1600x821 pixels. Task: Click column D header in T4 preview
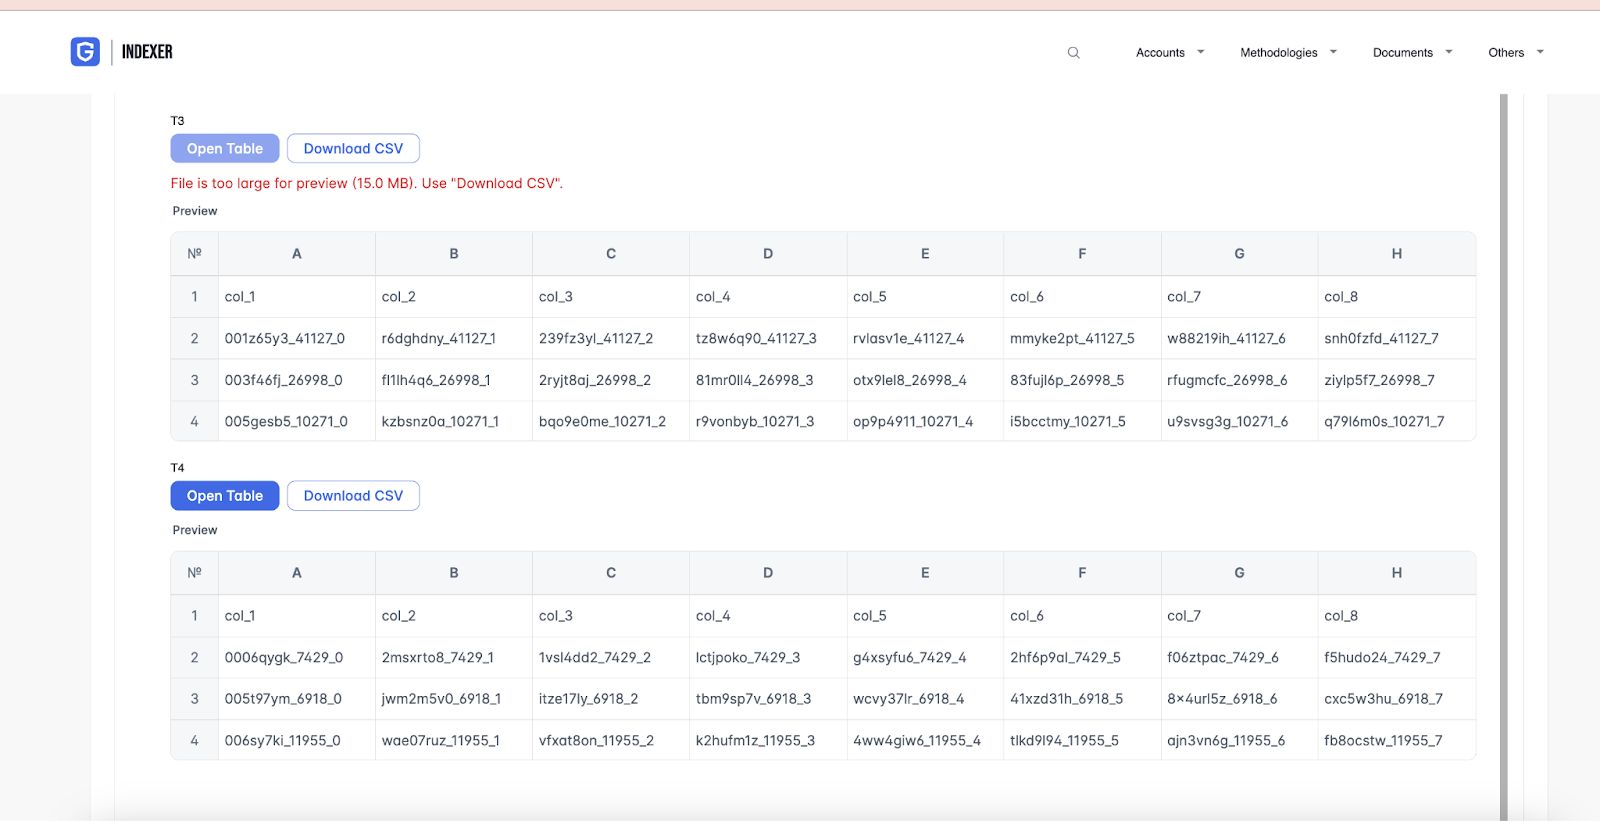768,573
